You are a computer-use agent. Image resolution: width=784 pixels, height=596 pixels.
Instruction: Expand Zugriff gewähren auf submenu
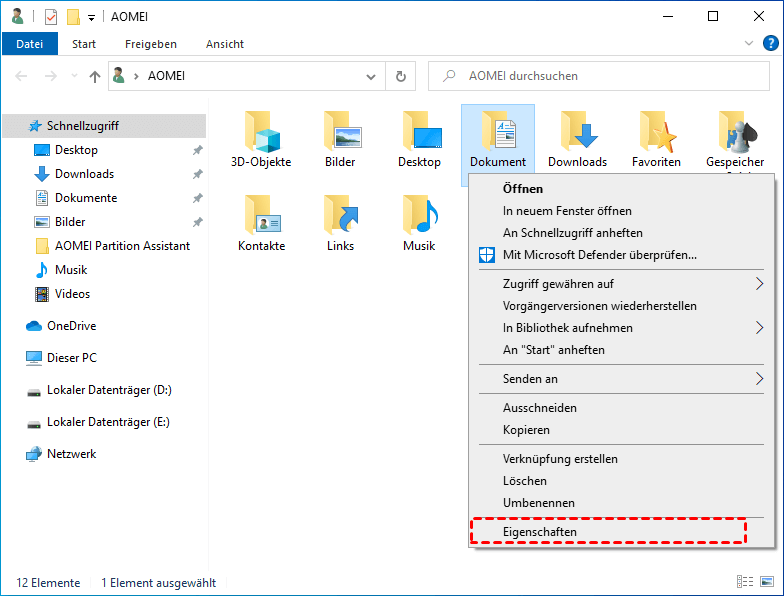tap(759, 284)
